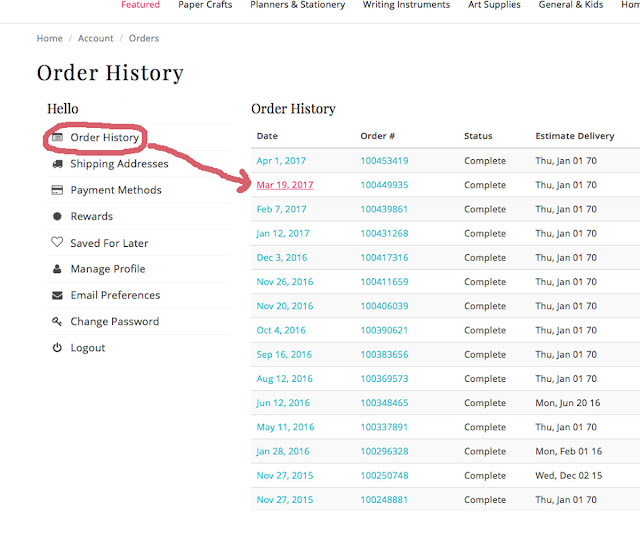Open the Oct 4, 2016 order date
The height and width of the screenshot is (541, 640).
(x=281, y=330)
